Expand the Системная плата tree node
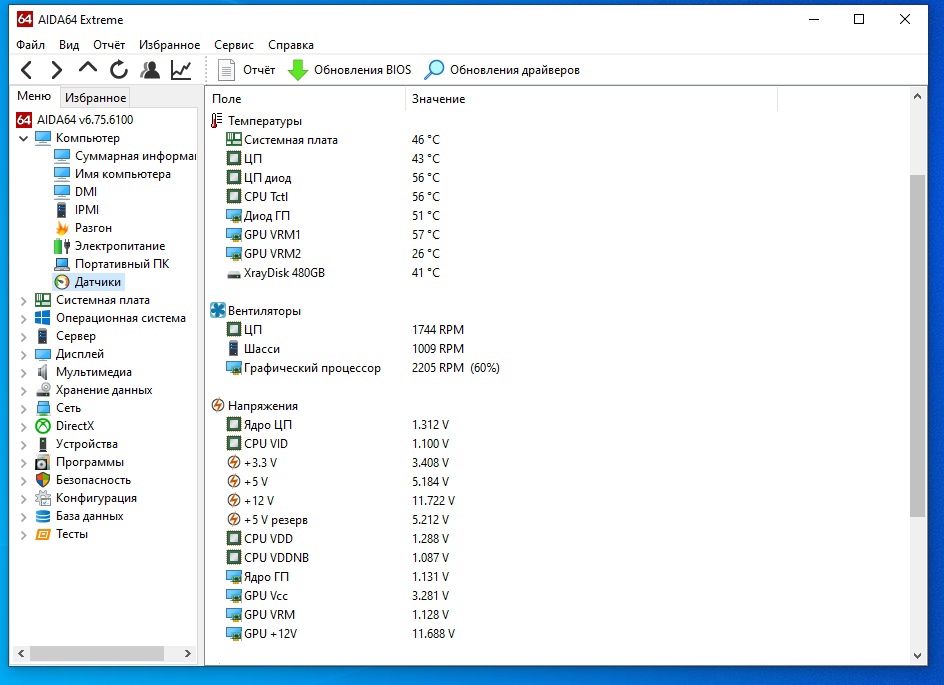The height and width of the screenshot is (685, 944). [x=23, y=300]
